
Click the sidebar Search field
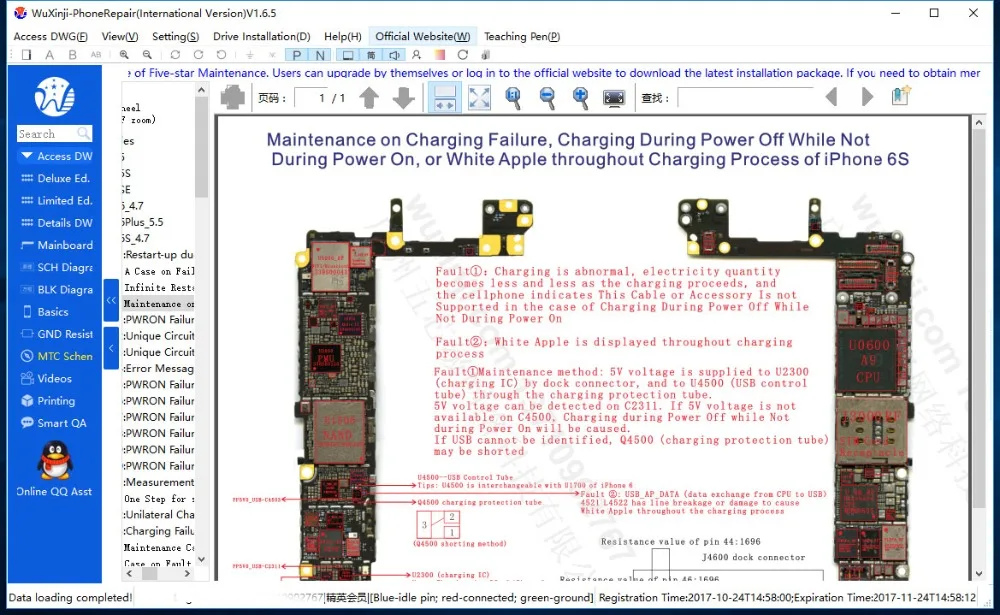pyautogui.click(x=54, y=133)
